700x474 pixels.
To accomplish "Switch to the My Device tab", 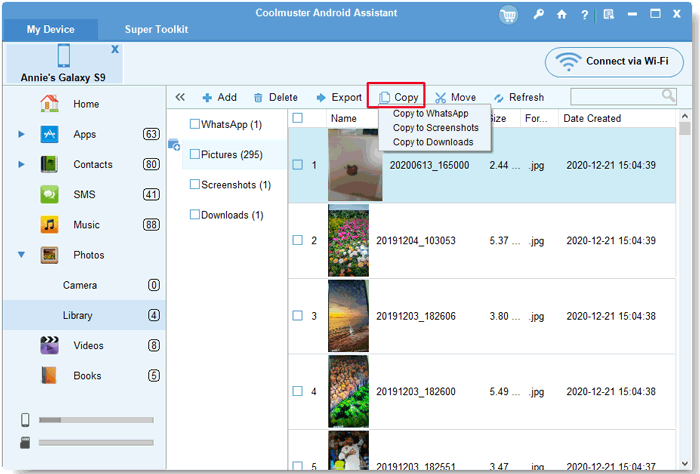I will (50, 29).
